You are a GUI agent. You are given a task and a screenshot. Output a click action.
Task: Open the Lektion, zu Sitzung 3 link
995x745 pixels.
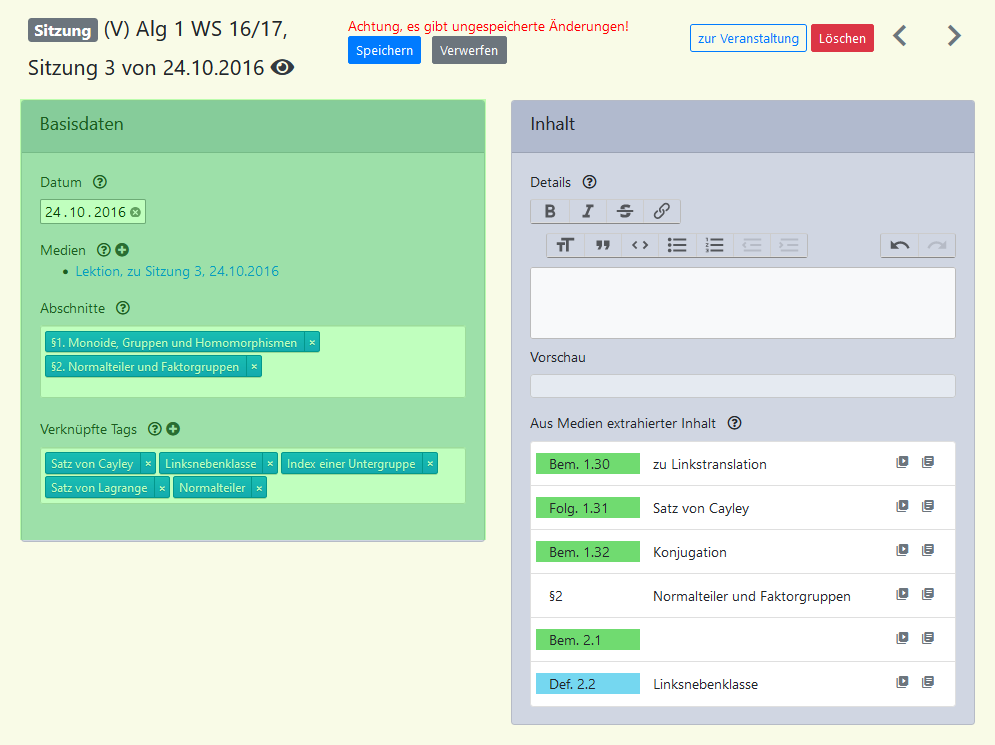click(177, 271)
